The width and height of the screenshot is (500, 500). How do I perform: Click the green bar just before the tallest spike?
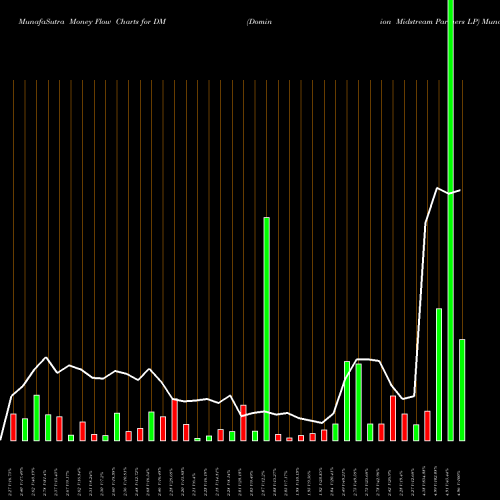(x=439, y=375)
